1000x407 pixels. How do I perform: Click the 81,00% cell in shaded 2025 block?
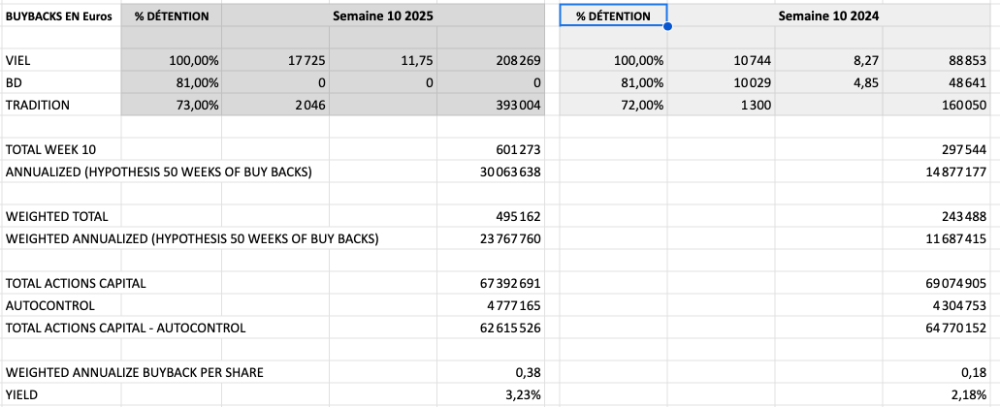(171, 83)
